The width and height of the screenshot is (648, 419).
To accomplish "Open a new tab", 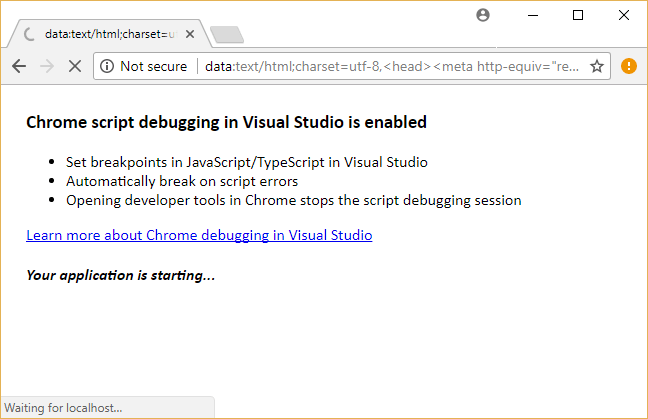I will (227, 35).
